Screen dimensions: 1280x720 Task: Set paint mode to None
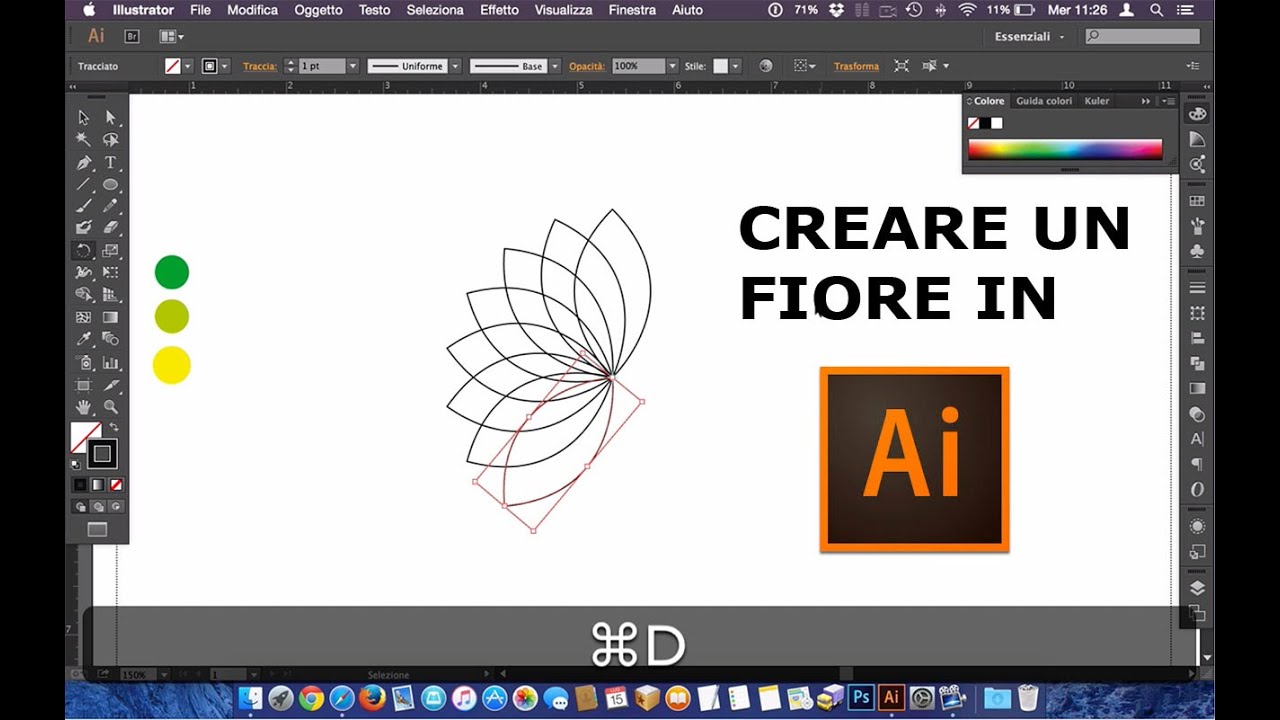click(116, 485)
